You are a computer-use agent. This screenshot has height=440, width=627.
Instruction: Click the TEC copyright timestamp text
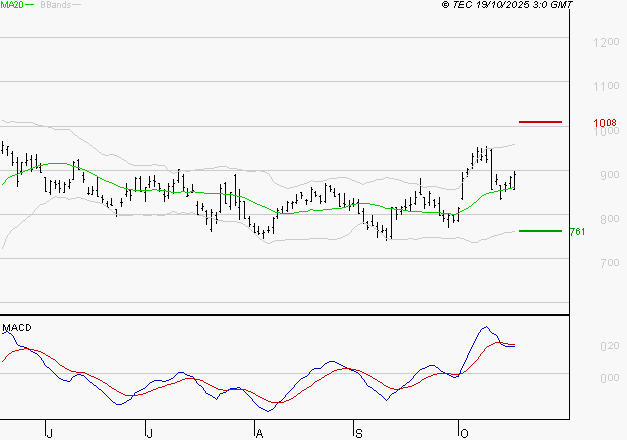pos(507,4)
